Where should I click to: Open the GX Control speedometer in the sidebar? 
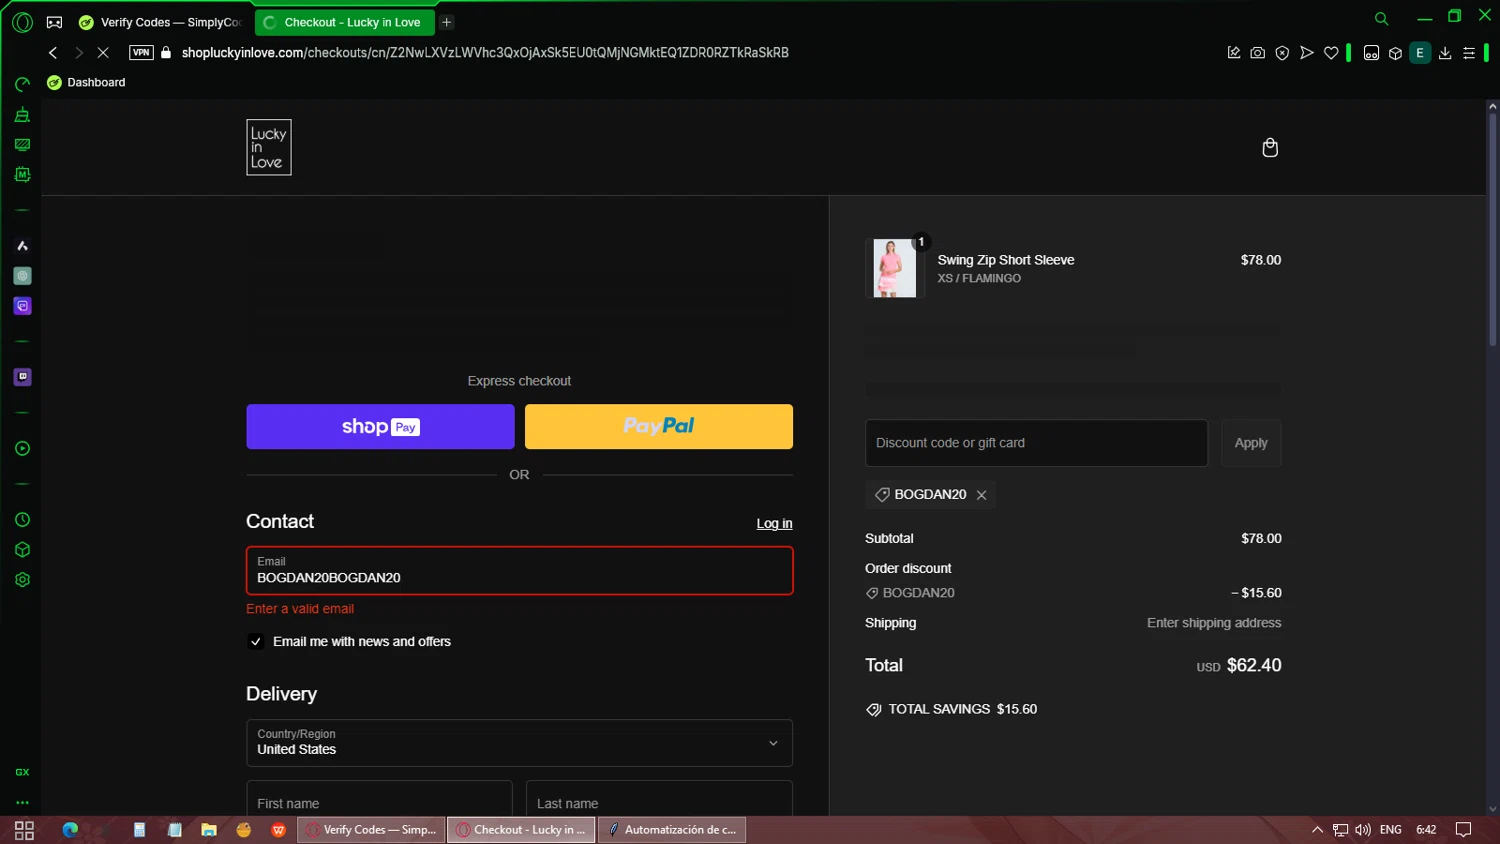[x=22, y=84]
